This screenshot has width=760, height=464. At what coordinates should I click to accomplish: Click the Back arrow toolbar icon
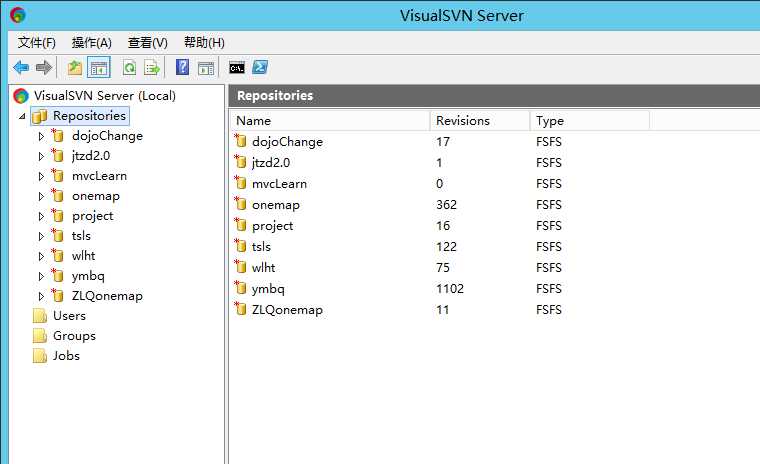coord(21,68)
